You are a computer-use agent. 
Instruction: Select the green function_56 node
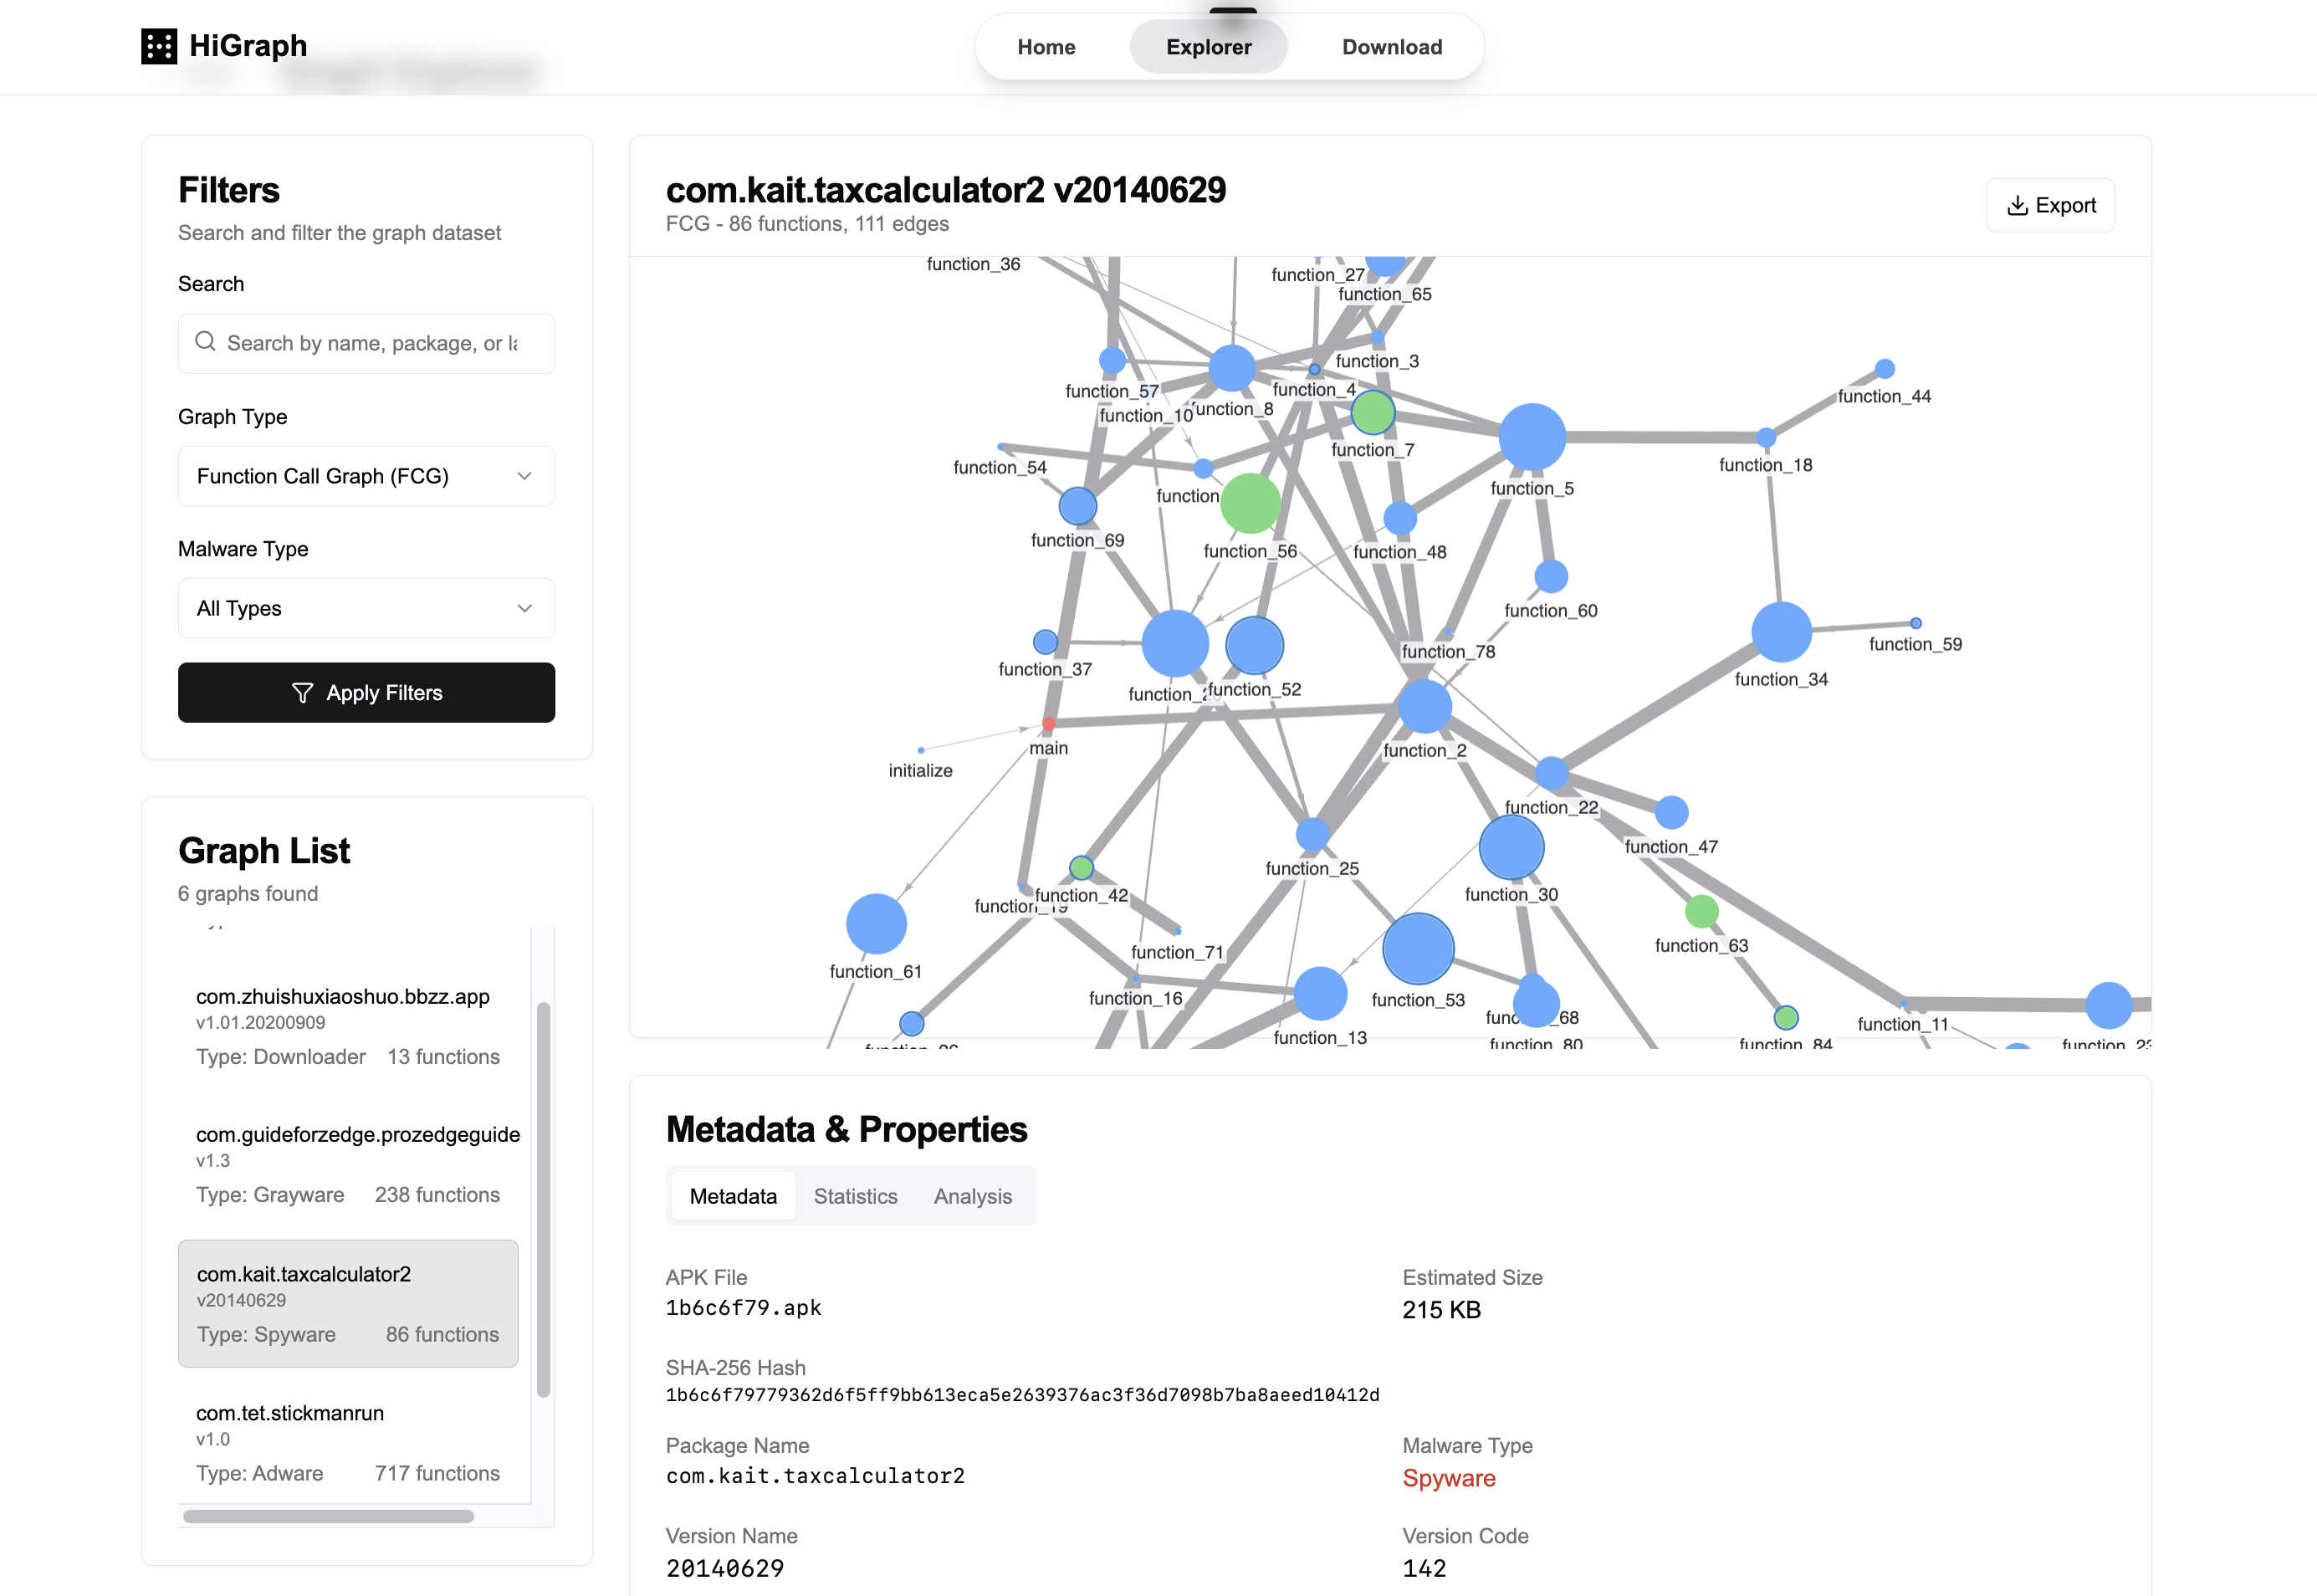tap(1250, 503)
